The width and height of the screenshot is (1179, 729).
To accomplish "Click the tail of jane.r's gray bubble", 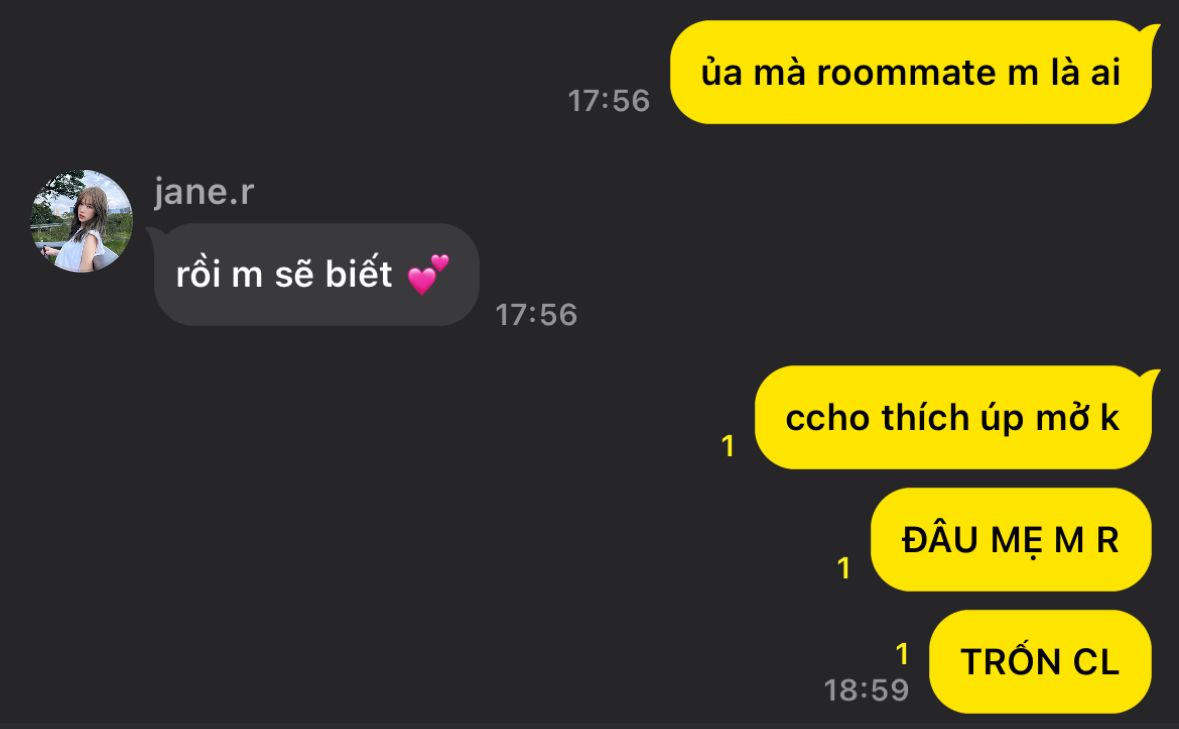I will (156, 234).
